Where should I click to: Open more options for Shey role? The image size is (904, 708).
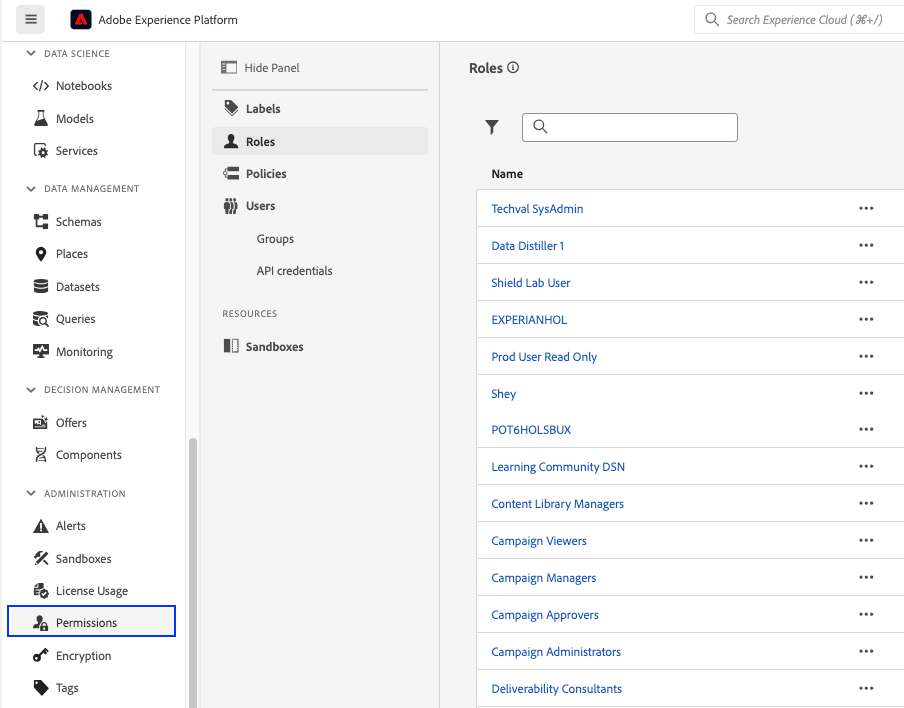click(866, 393)
